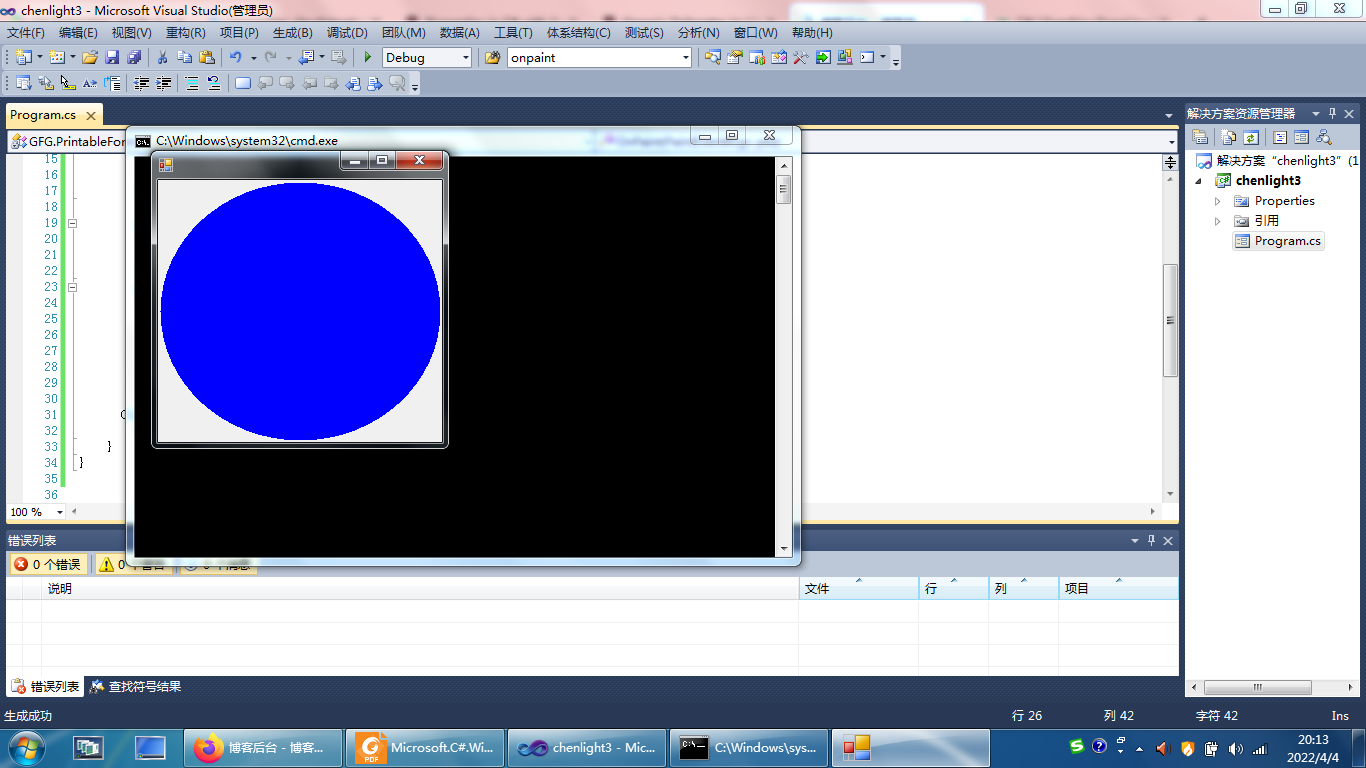This screenshot has width=1366, height=768.
Task: Open the 编辑(E) menu
Action: (x=78, y=33)
